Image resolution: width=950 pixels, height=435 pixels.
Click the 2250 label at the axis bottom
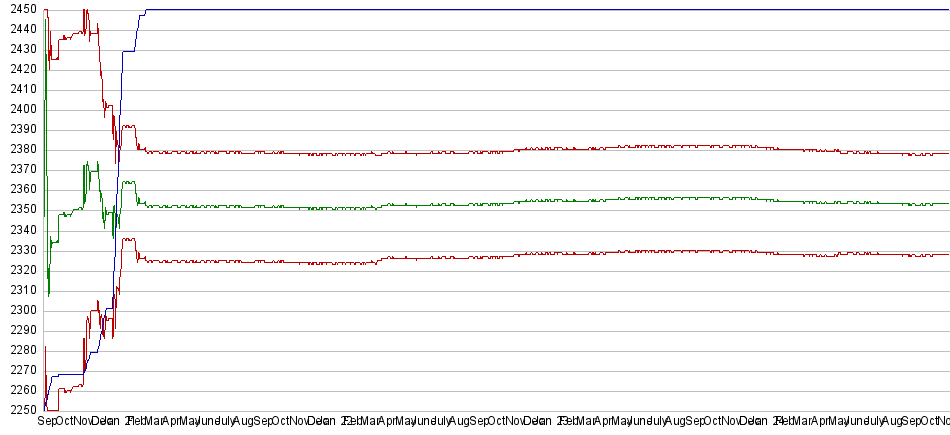[x=19, y=410]
